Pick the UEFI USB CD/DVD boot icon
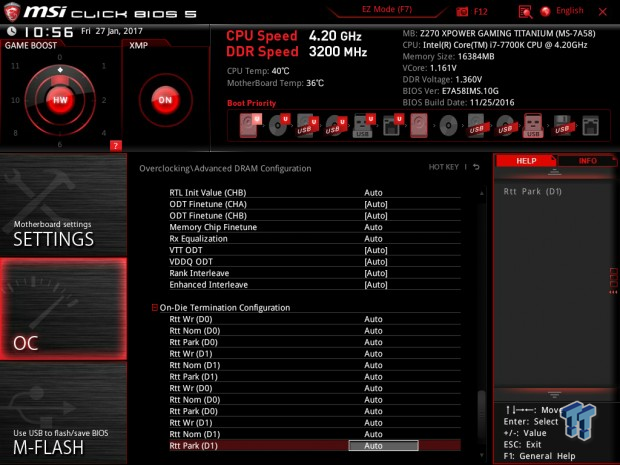 tap(336, 125)
